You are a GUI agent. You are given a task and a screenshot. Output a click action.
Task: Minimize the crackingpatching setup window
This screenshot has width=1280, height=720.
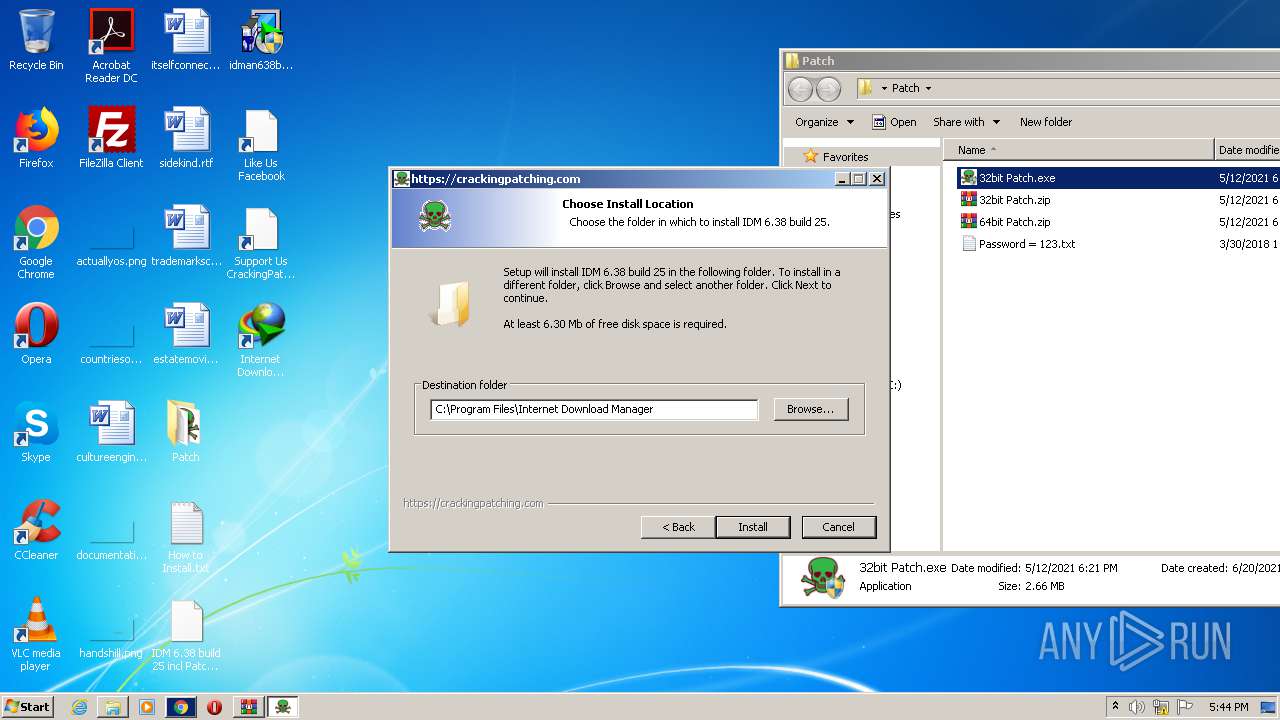(842, 179)
